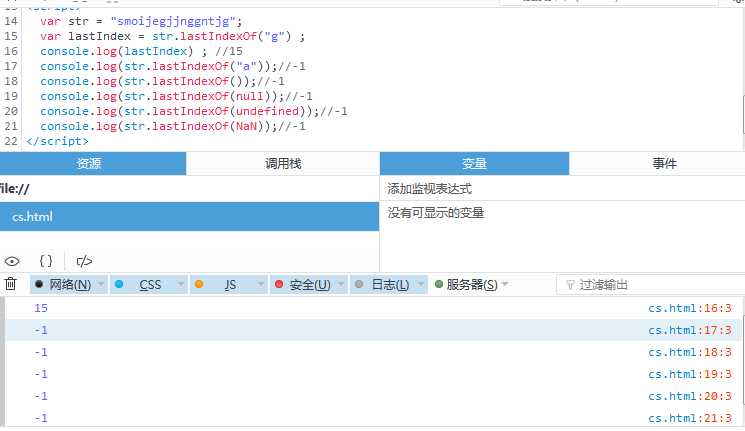Click the string "smoijegjjnggntjg" in code
This screenshot has width=745, height=431.
click(x=173, y=21)
